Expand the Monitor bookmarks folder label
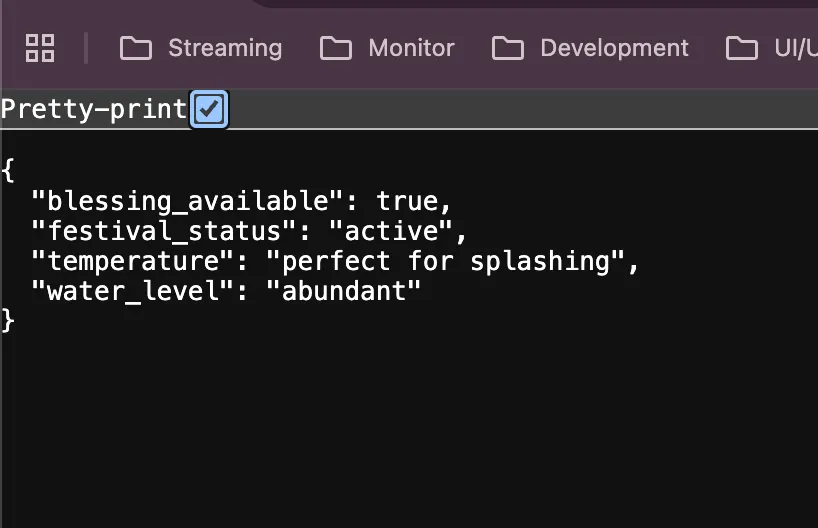This screenshot has height=528, width=818. pos(411,48)
